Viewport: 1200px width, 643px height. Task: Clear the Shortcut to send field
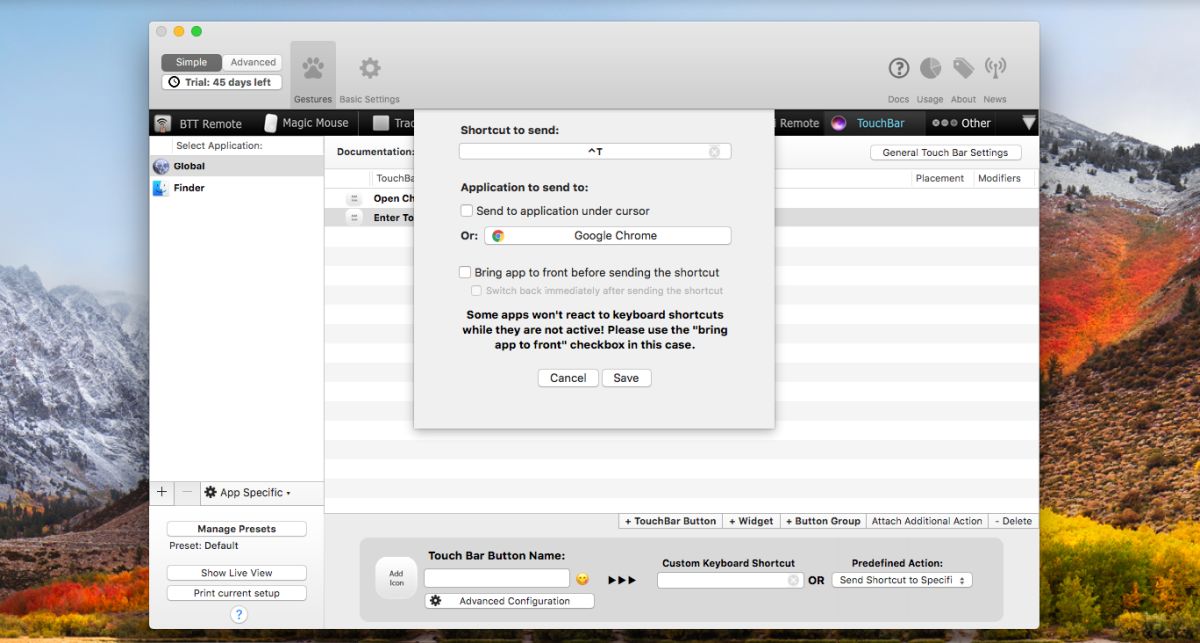click(714, 152)
